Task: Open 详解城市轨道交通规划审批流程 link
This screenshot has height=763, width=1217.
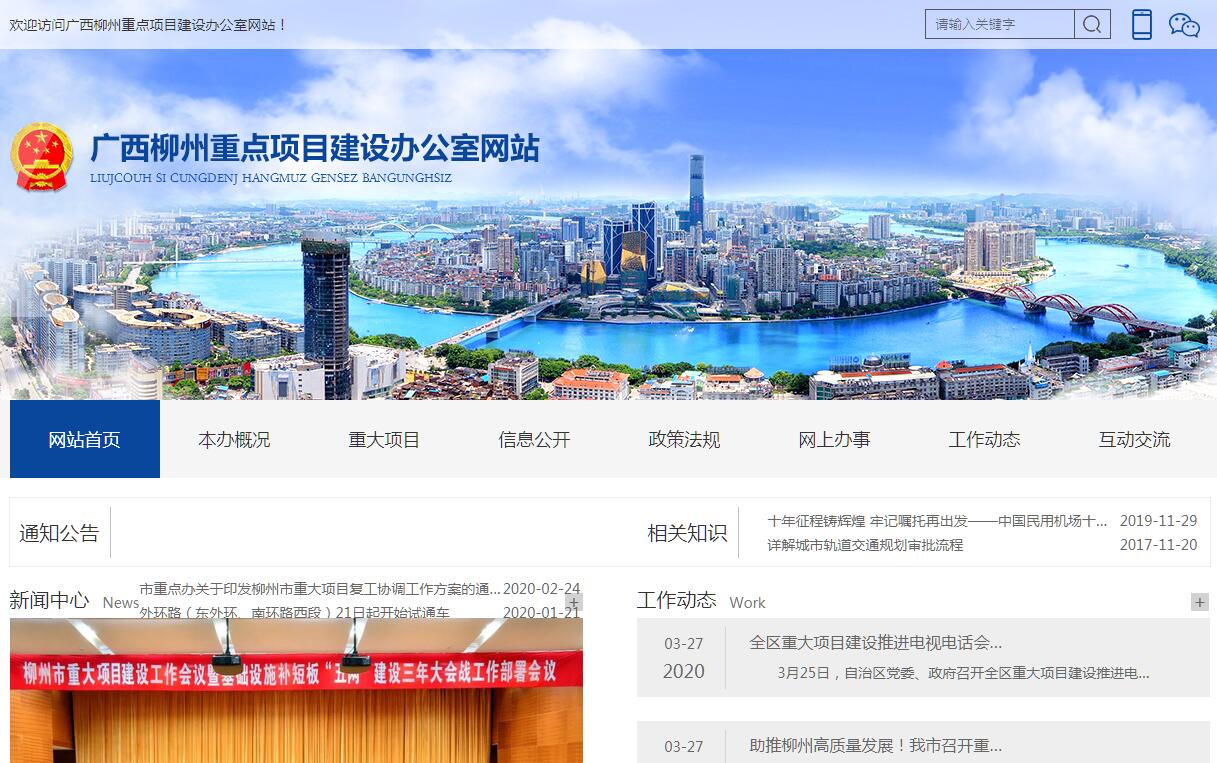Action: coord(865,545)
